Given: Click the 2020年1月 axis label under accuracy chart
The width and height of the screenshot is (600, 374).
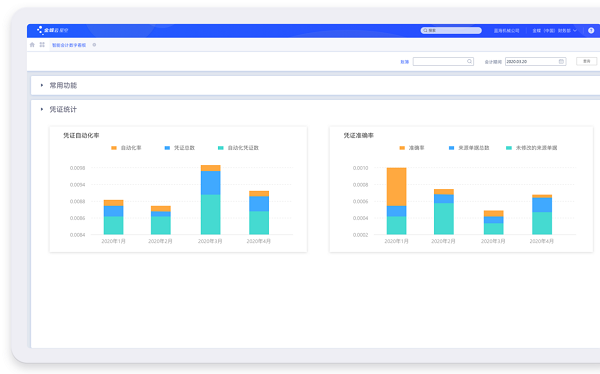Looking at the screenshot, I should click(396, 241).
